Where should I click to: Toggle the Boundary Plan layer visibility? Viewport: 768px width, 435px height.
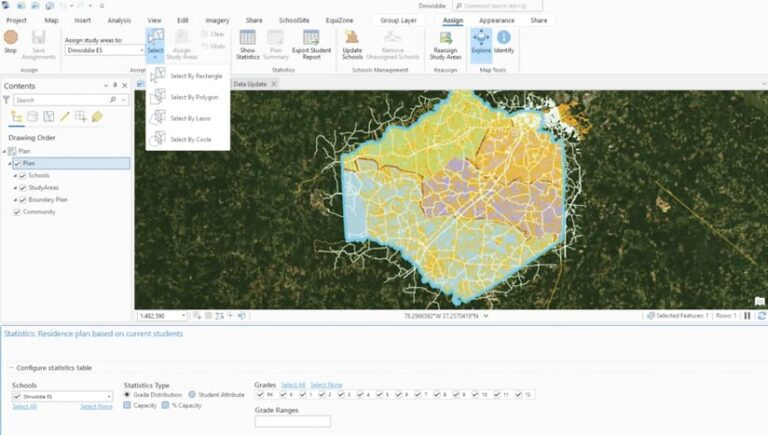(x=23, y=200)
